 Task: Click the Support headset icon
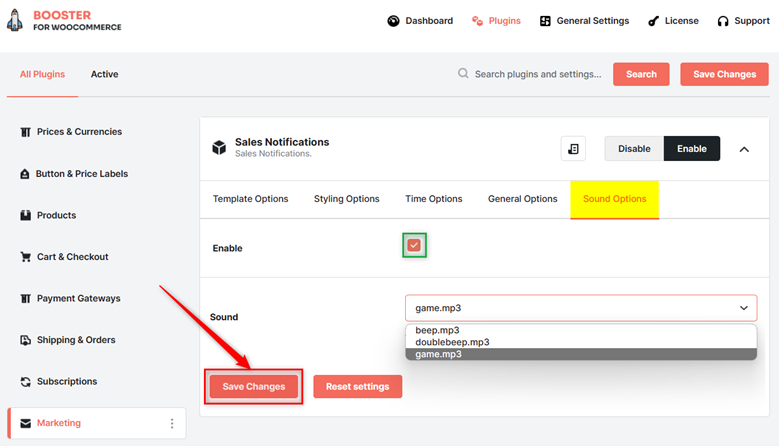click(723, 21)
